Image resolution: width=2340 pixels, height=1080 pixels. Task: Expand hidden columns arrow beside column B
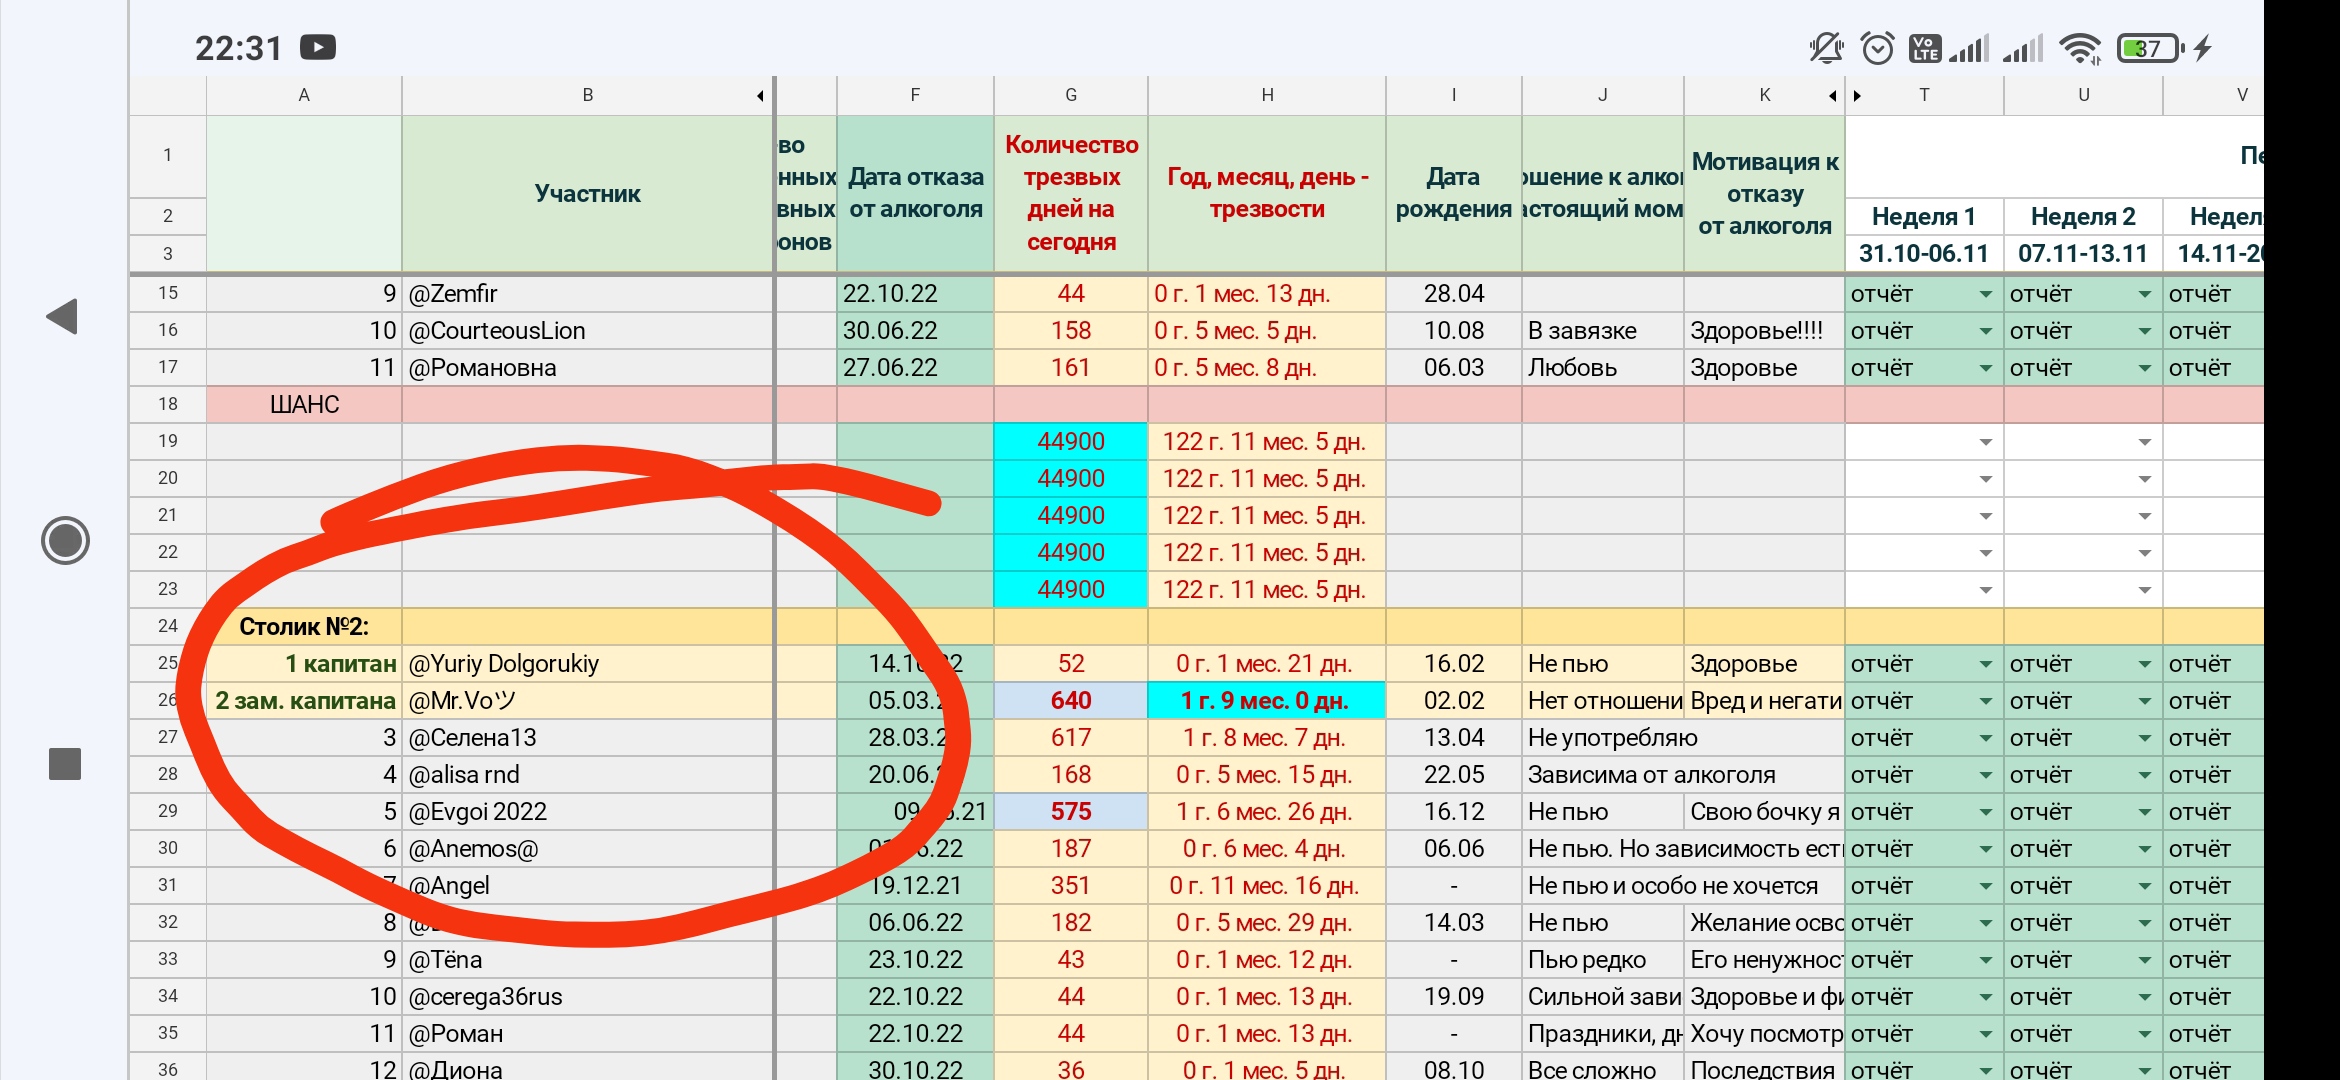[760, 96]
